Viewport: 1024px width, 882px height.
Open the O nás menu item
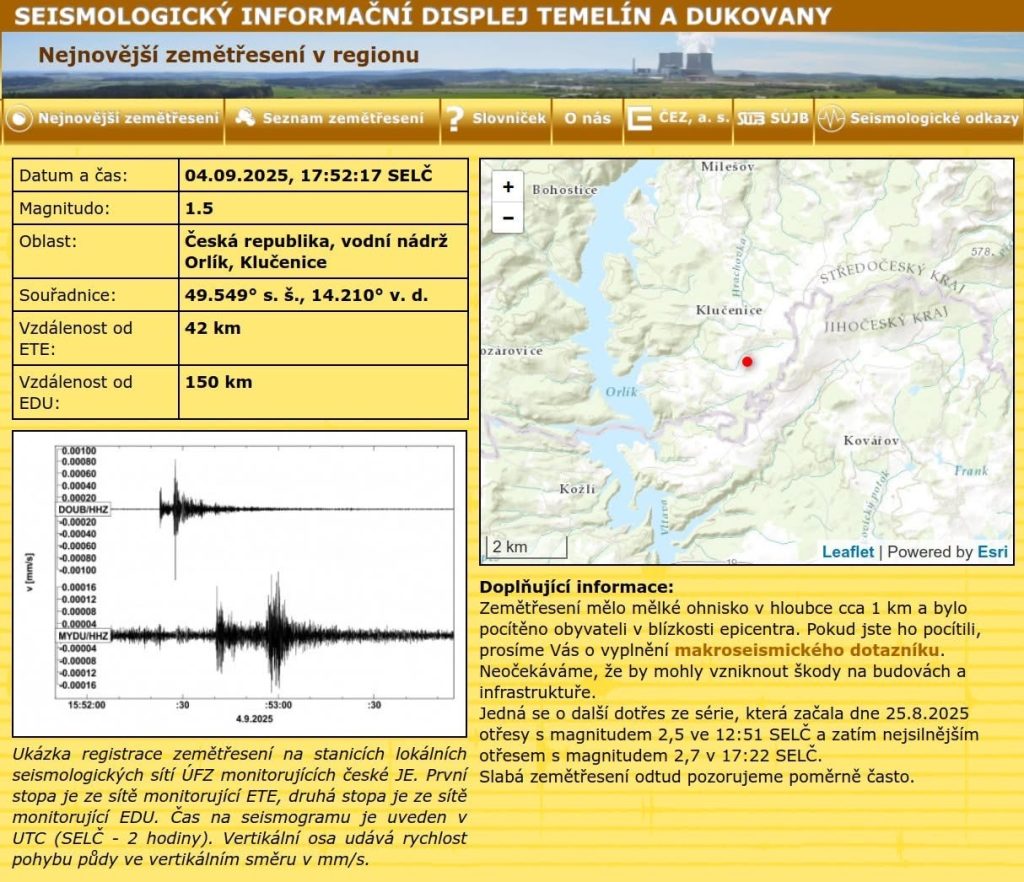(587, 119)
